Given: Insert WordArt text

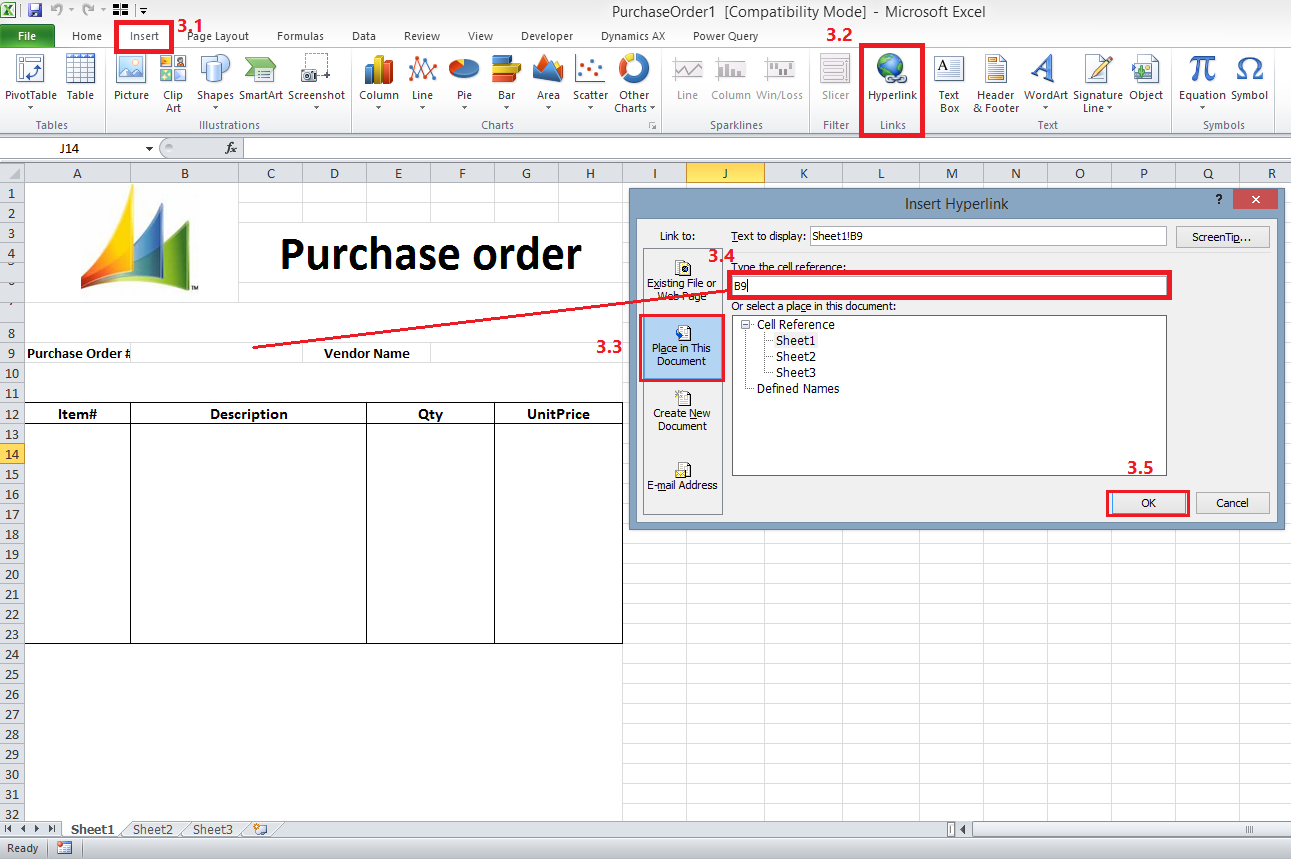Looking at the screenshot, I should tap(1045, 80).
